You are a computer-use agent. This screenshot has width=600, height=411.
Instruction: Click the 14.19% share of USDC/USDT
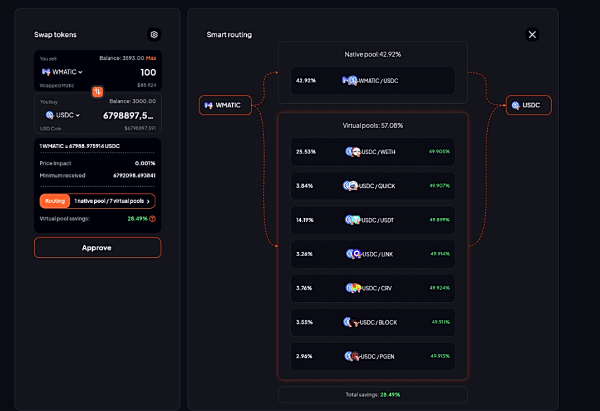(x=305, y=220)
